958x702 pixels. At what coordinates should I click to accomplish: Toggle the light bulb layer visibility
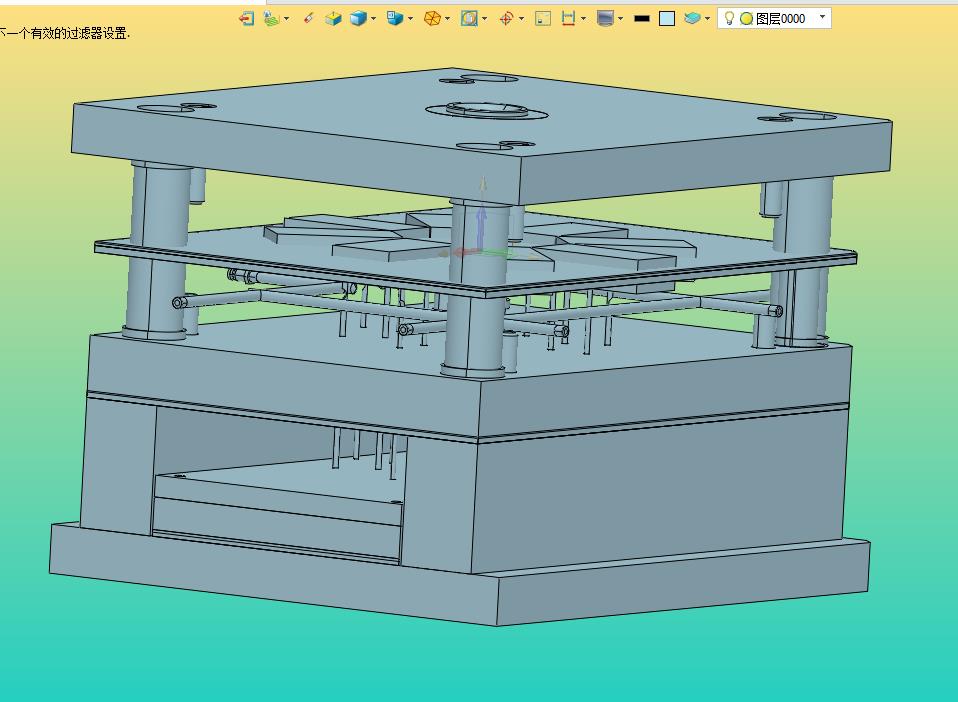click(x=729, y=18)
